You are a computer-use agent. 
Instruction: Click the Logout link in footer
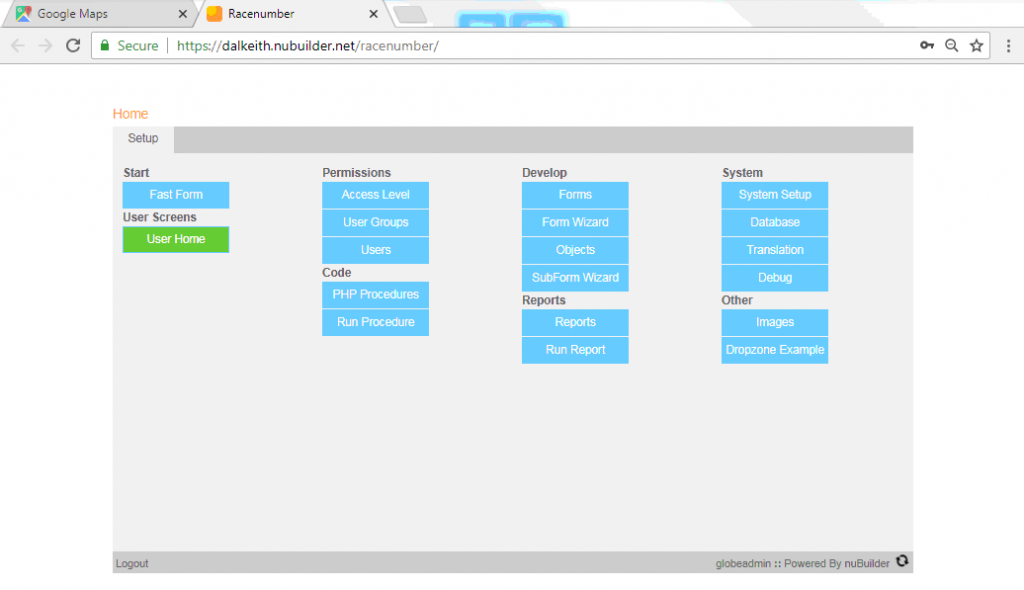[132, 563]
